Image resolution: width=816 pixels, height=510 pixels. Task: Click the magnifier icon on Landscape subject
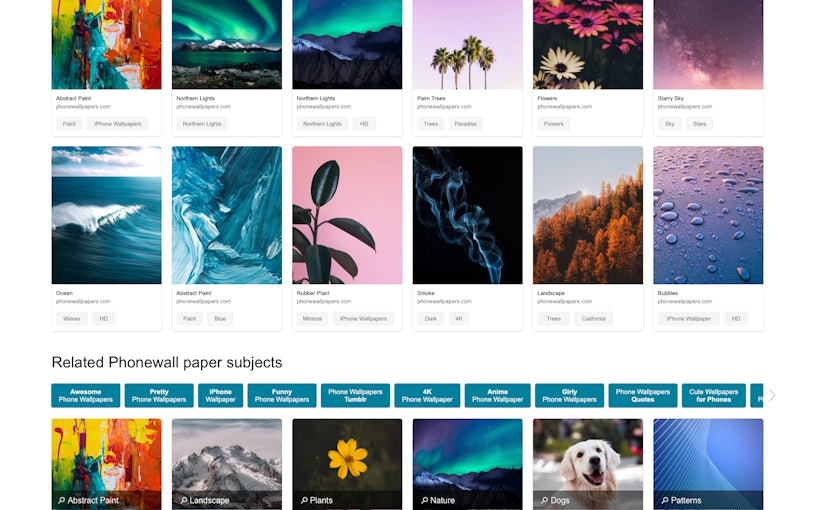[184, 500]
